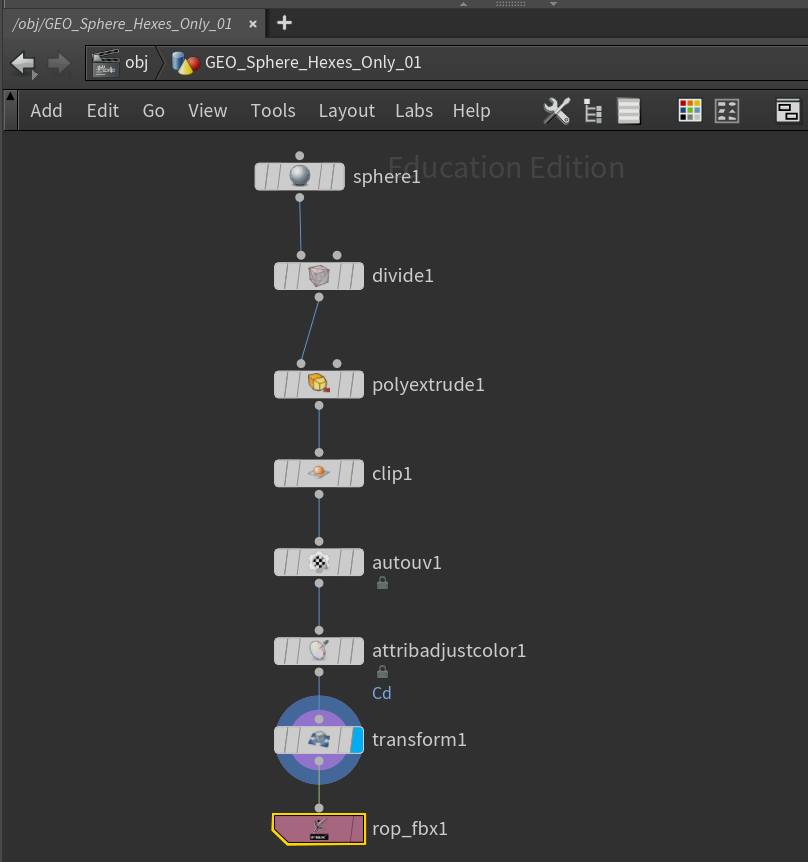Toggle the lock icon under attribadjustcolor1
Viewport: 808px width, 862px height.
(382, 672)
